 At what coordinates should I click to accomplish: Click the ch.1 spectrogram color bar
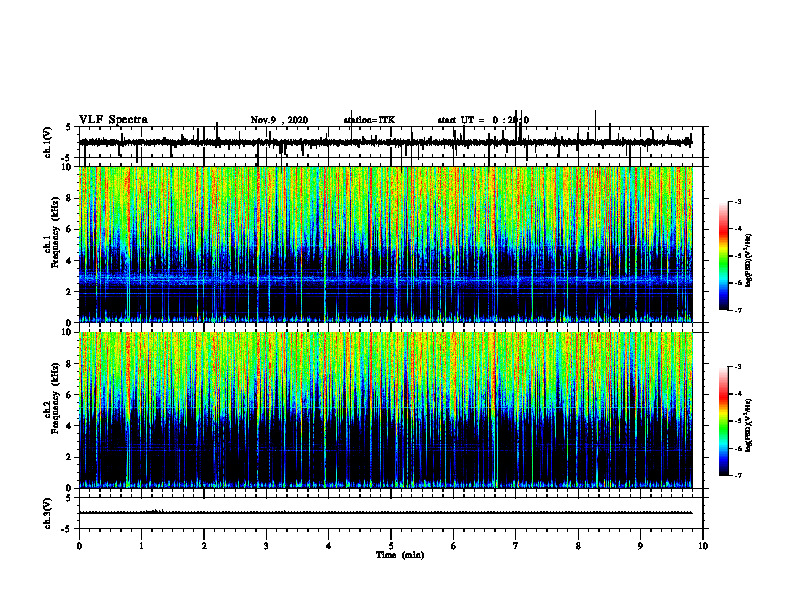[723, 256]
